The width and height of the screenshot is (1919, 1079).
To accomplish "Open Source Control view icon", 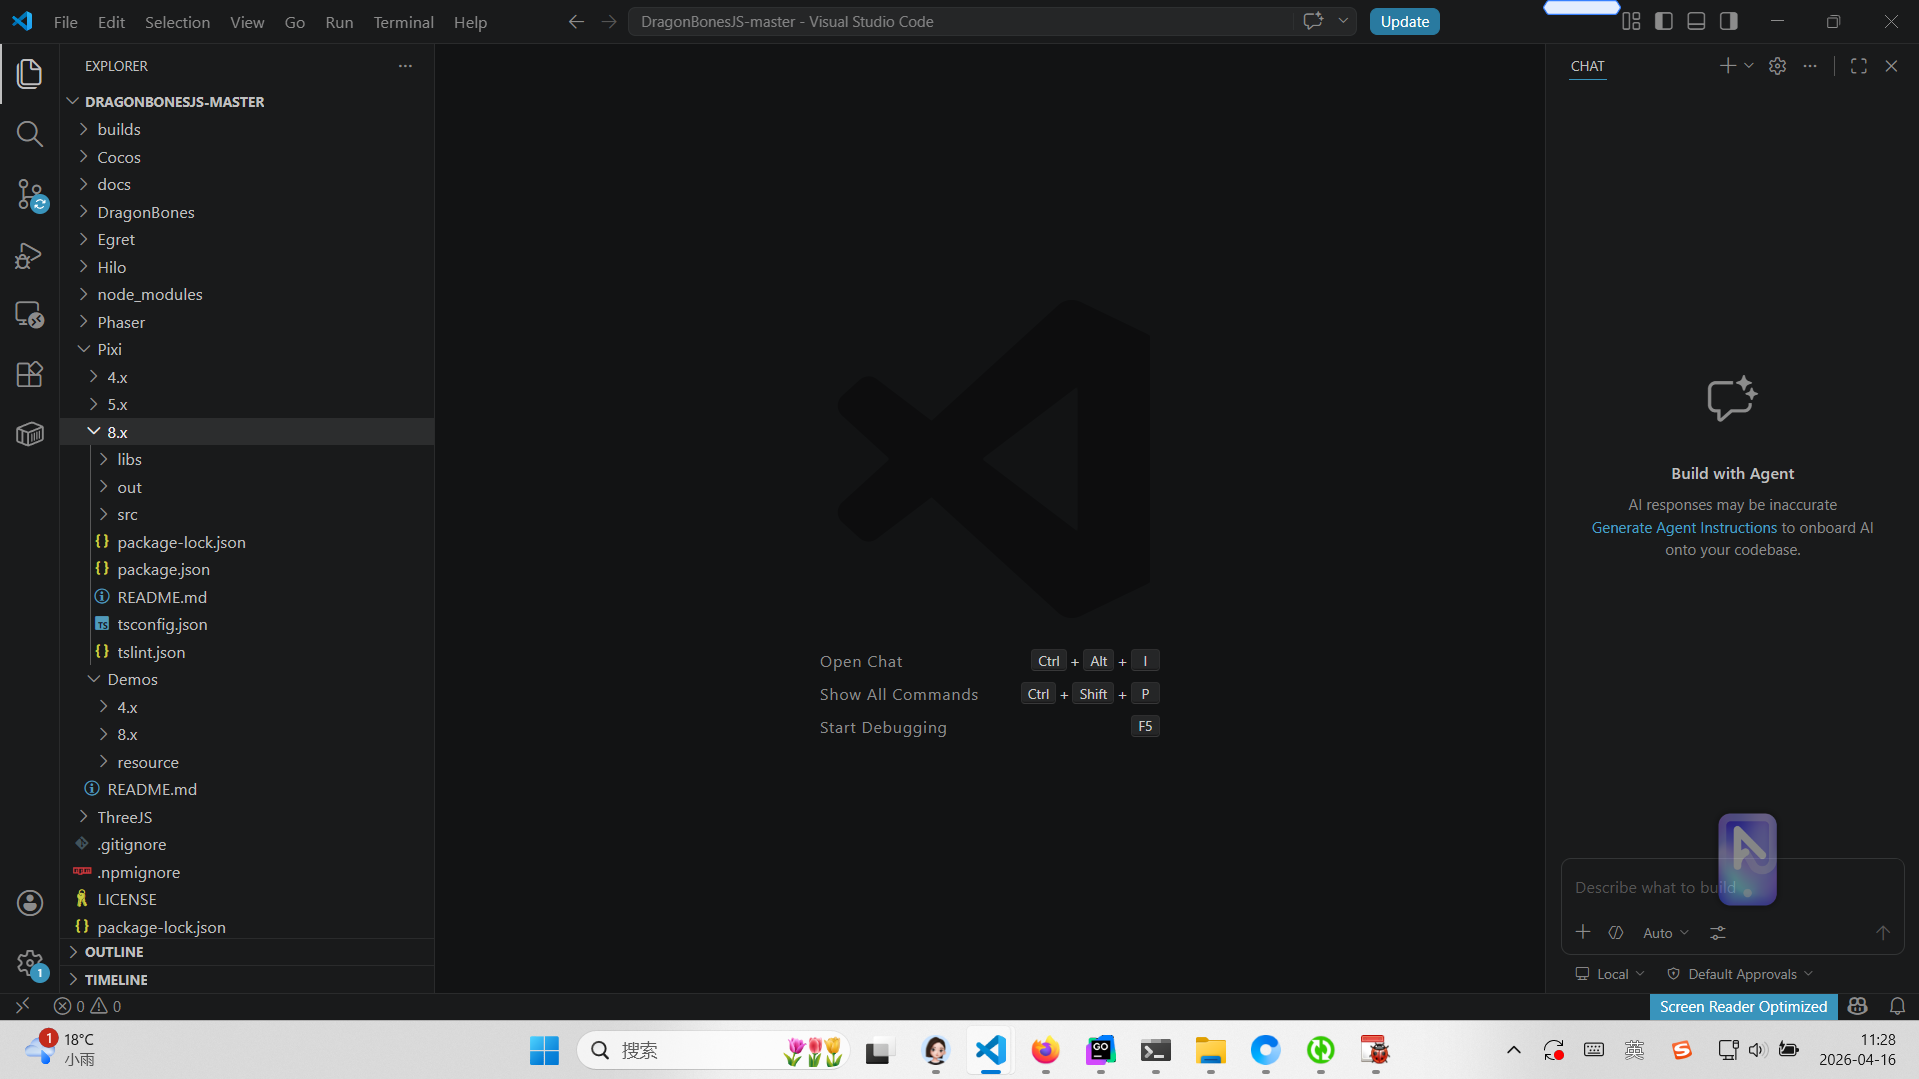I will [30, 195].
